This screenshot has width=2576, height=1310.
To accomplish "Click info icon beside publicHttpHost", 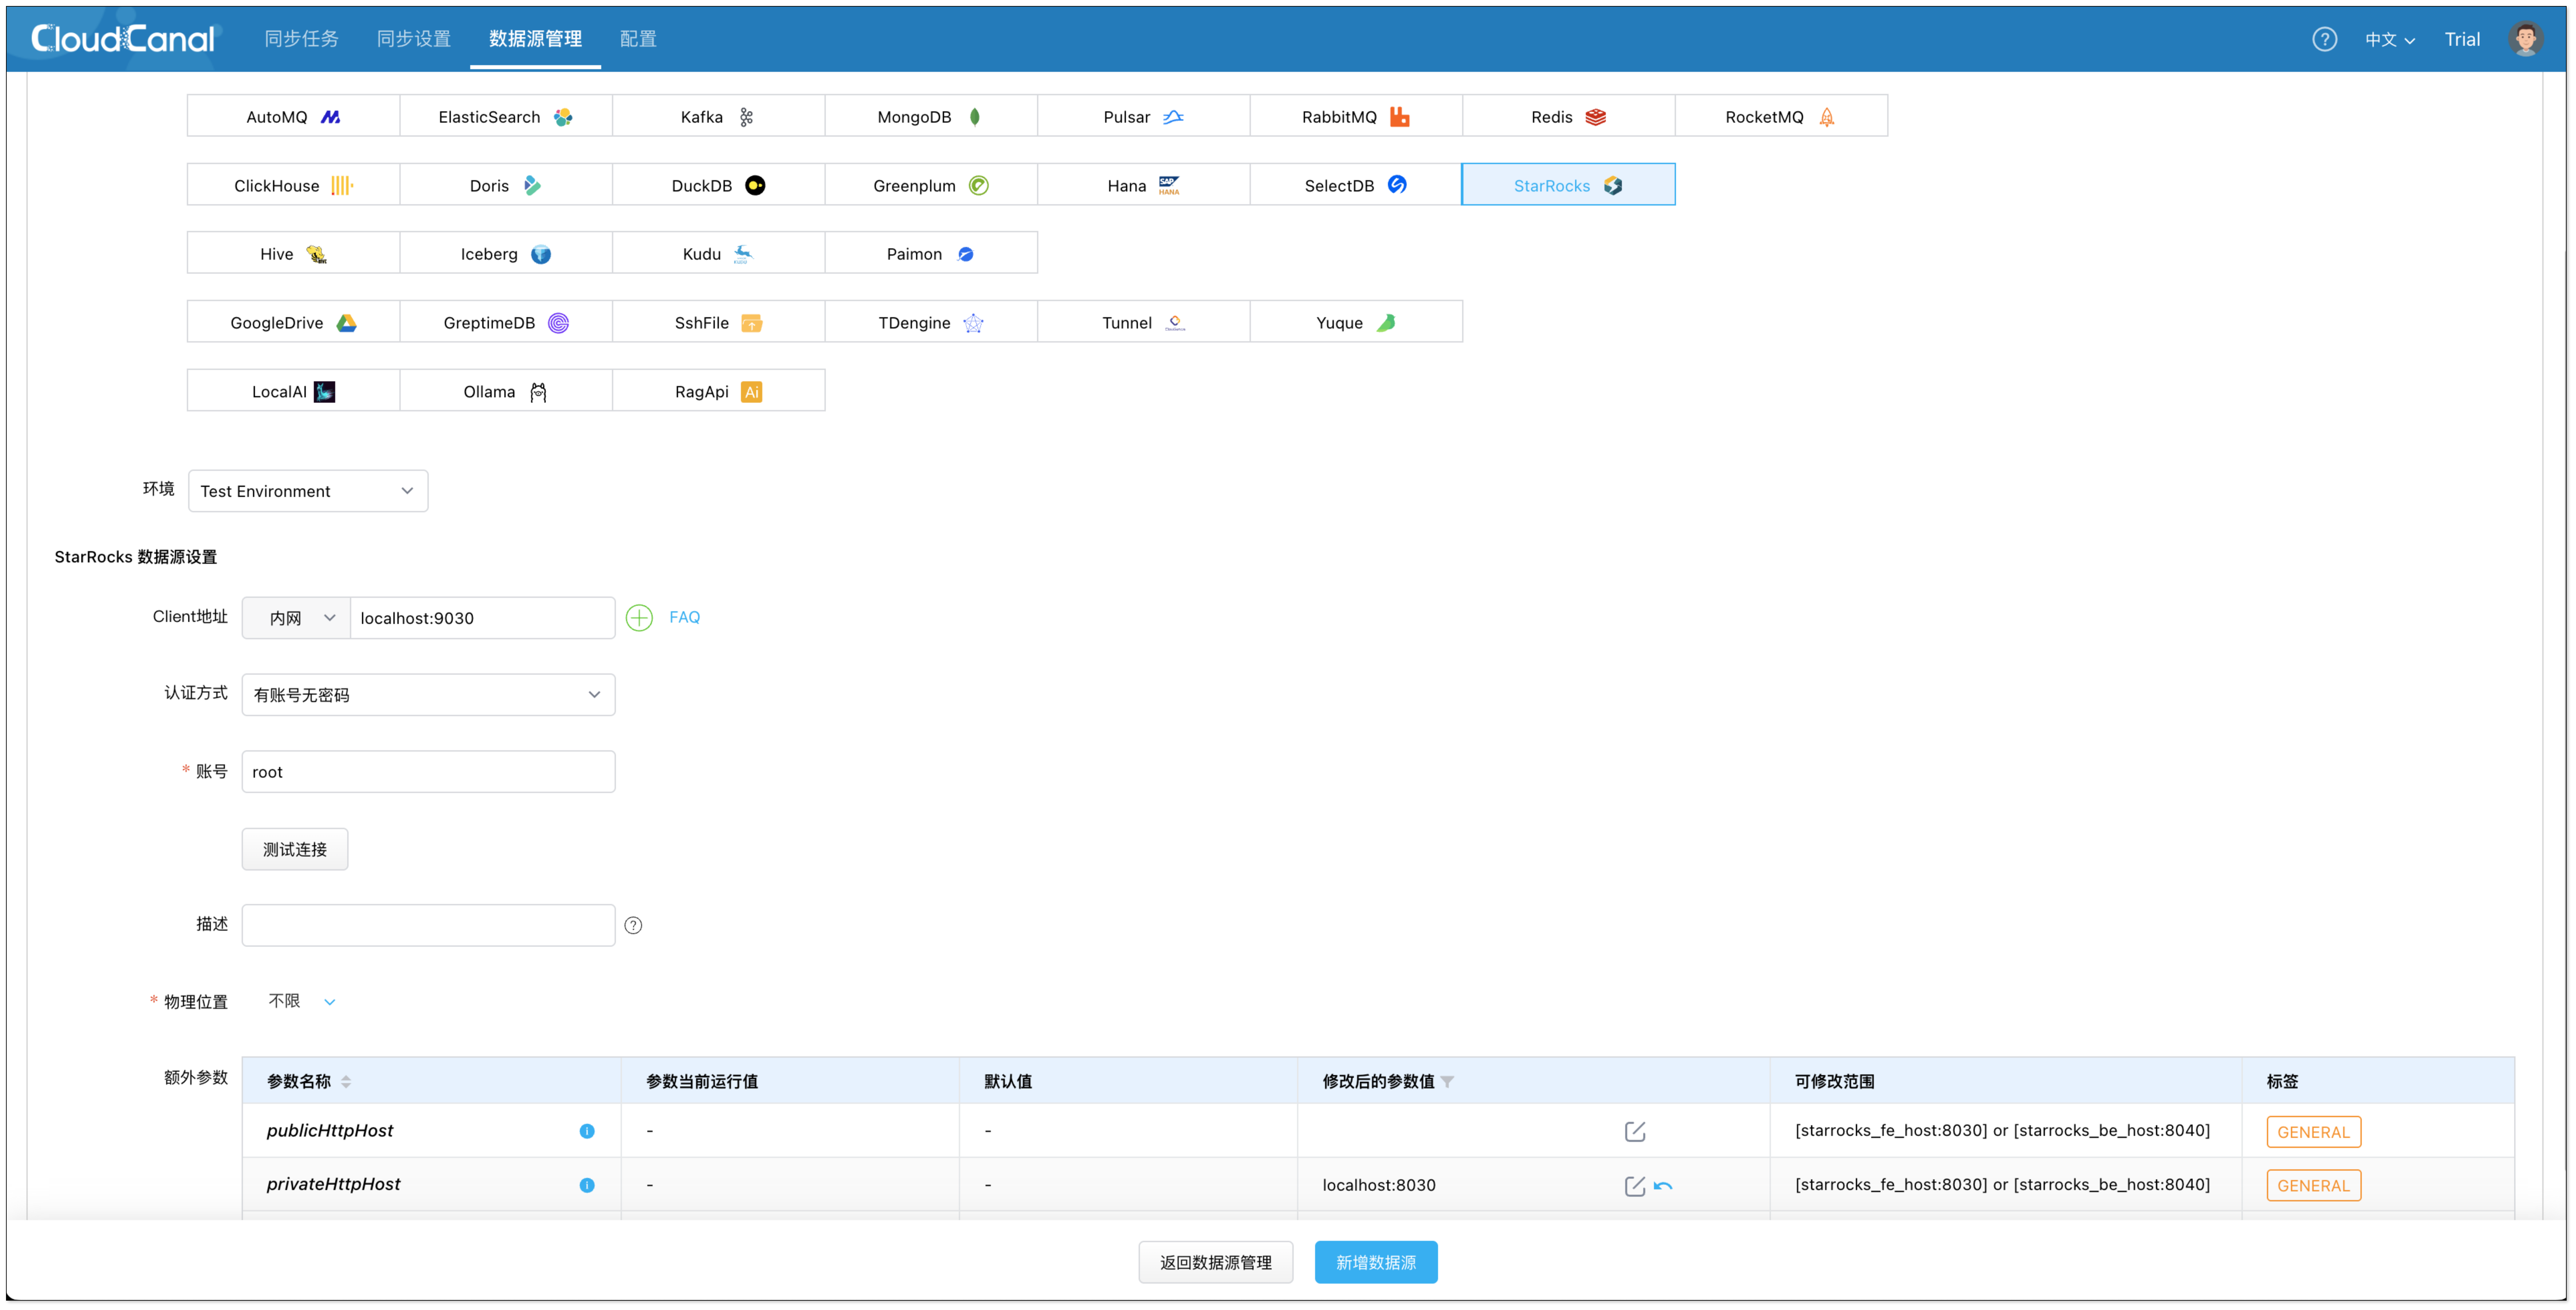I will pyautogui.click(x=587, y=1131).
